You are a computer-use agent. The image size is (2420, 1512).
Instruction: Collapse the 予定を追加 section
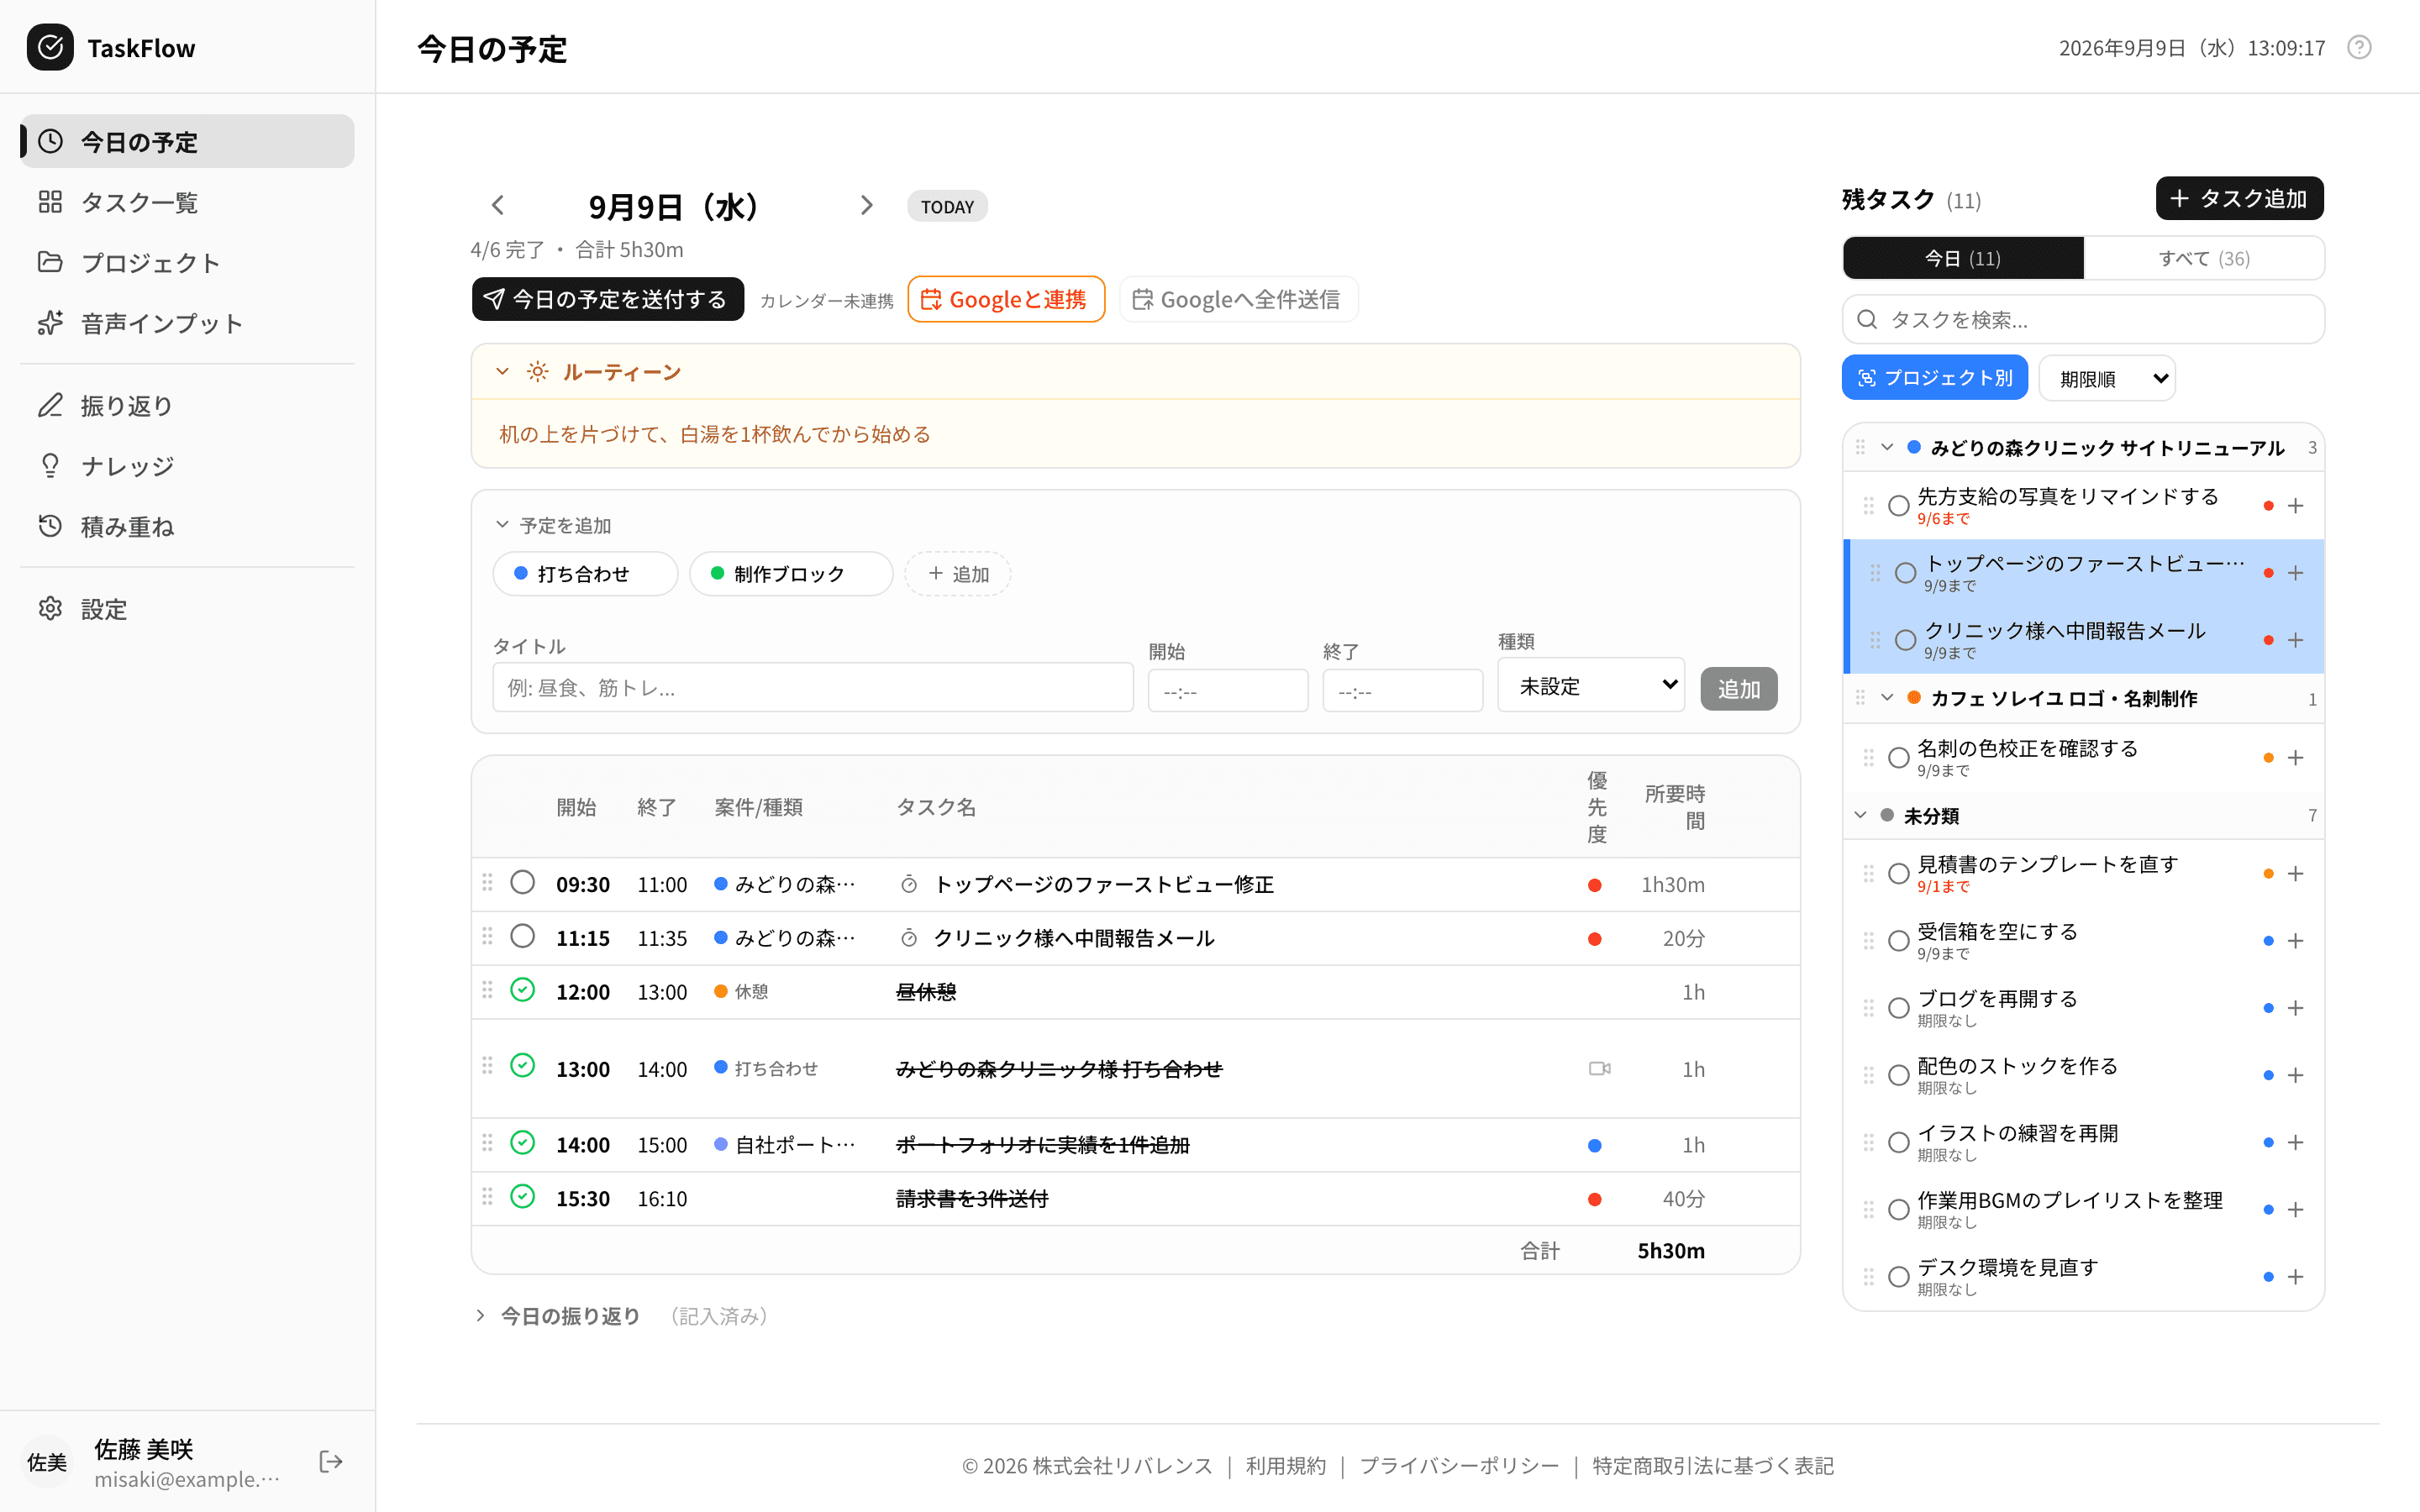pos(503,525)
